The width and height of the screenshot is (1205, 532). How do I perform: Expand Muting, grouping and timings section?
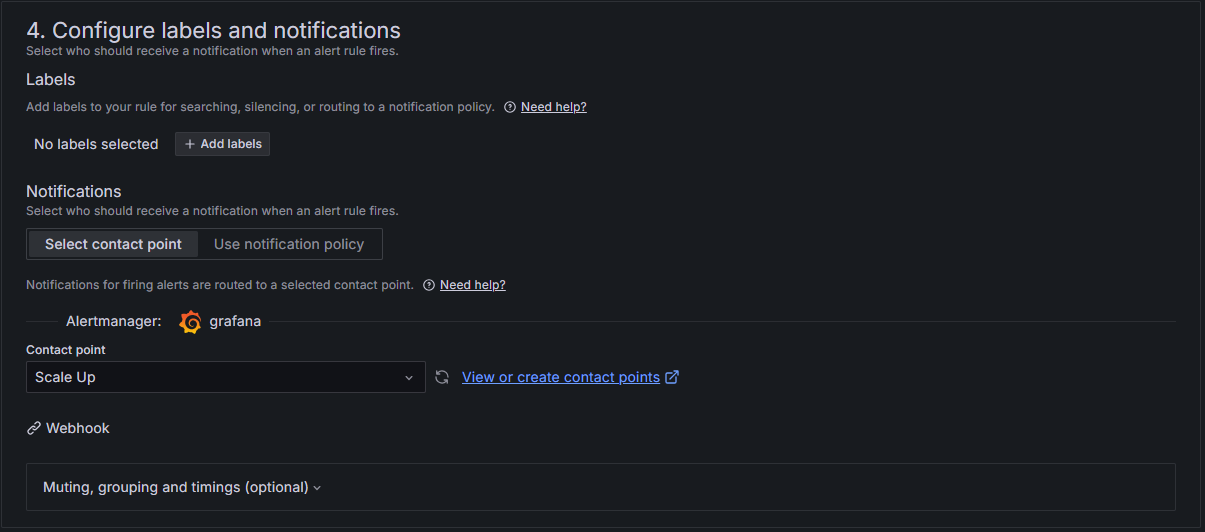[x=600, y=487]
